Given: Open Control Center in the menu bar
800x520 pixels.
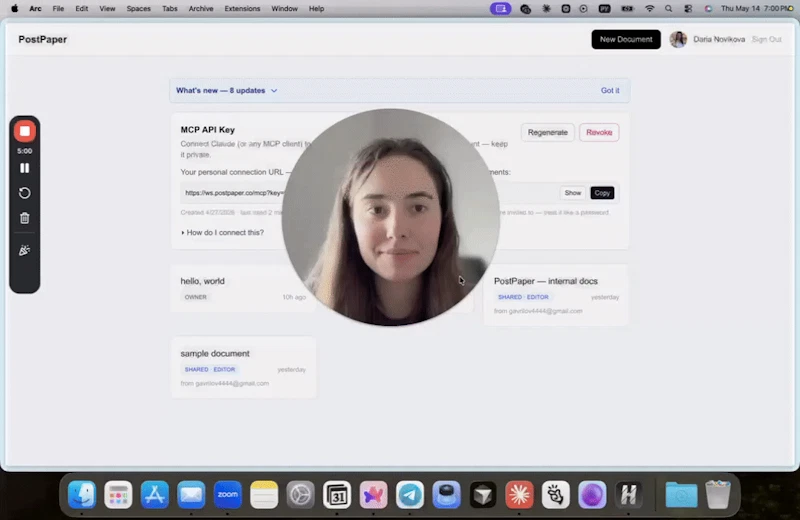Looking at the screenshot, I should [688, 9].
